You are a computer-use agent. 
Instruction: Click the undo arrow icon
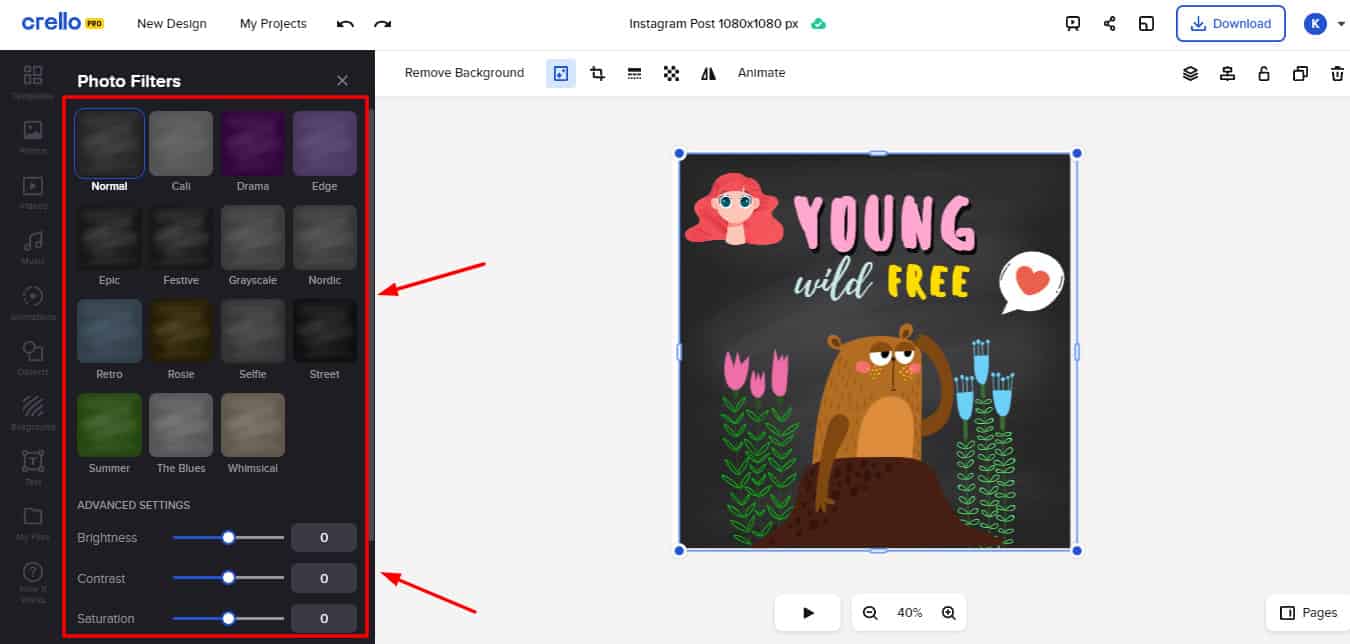346,24
